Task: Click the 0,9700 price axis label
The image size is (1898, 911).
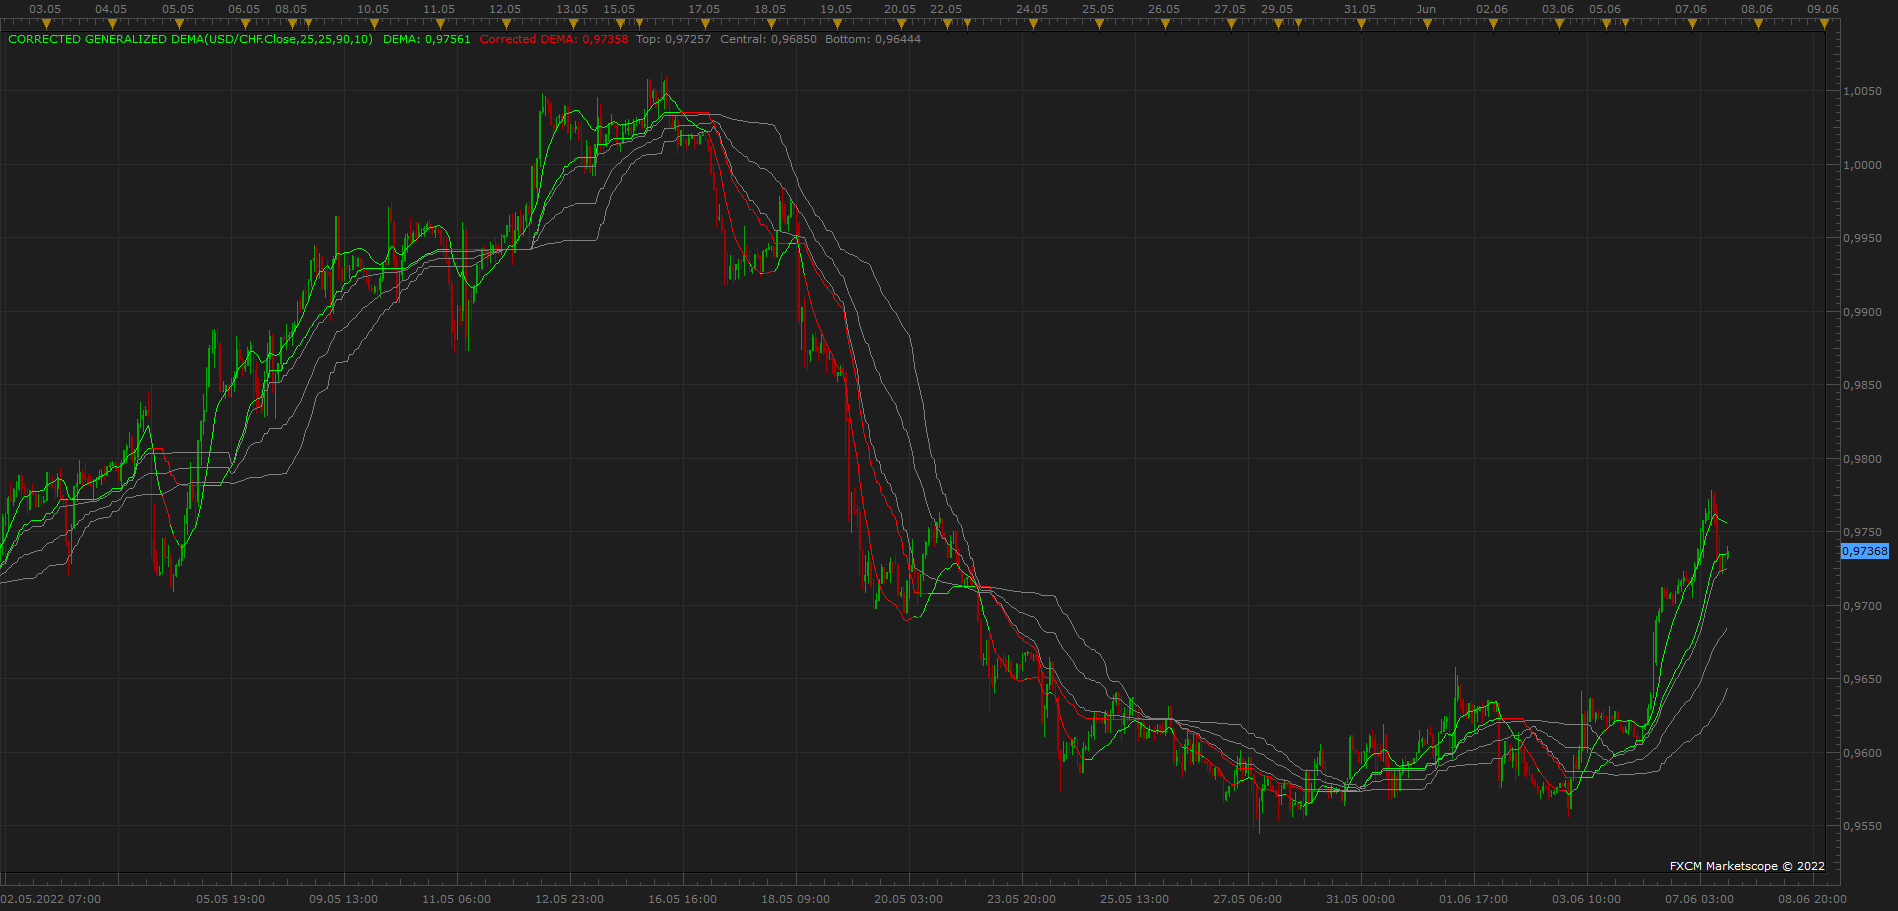Action: point(1862,606)
